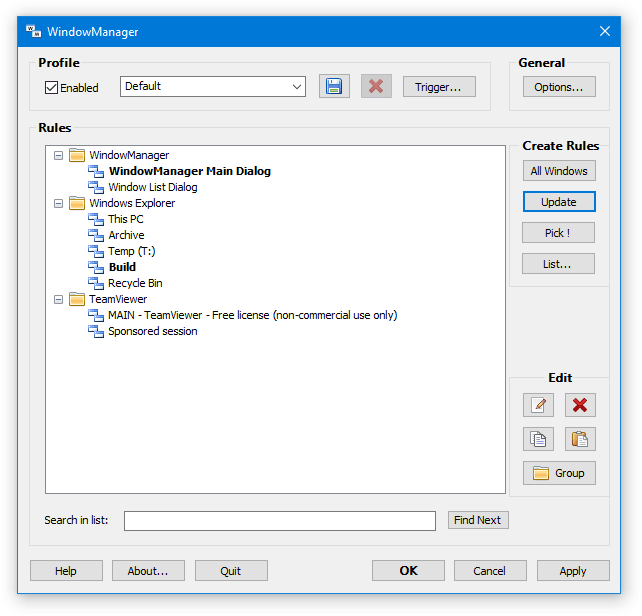Select the Recycle Bin rule
Image resolution: width=642 pixels, height=616 pixels.
(135, 283)
